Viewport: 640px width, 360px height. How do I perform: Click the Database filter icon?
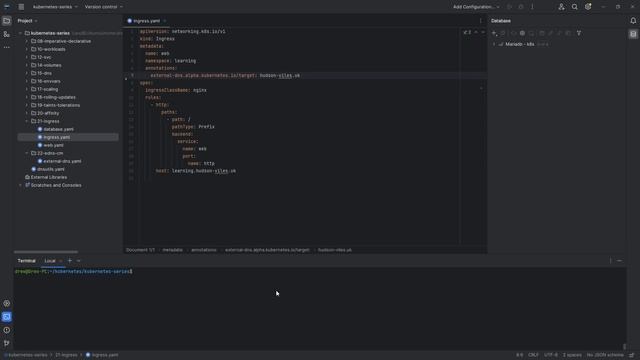pyautogui.click(x=579, y=33)
